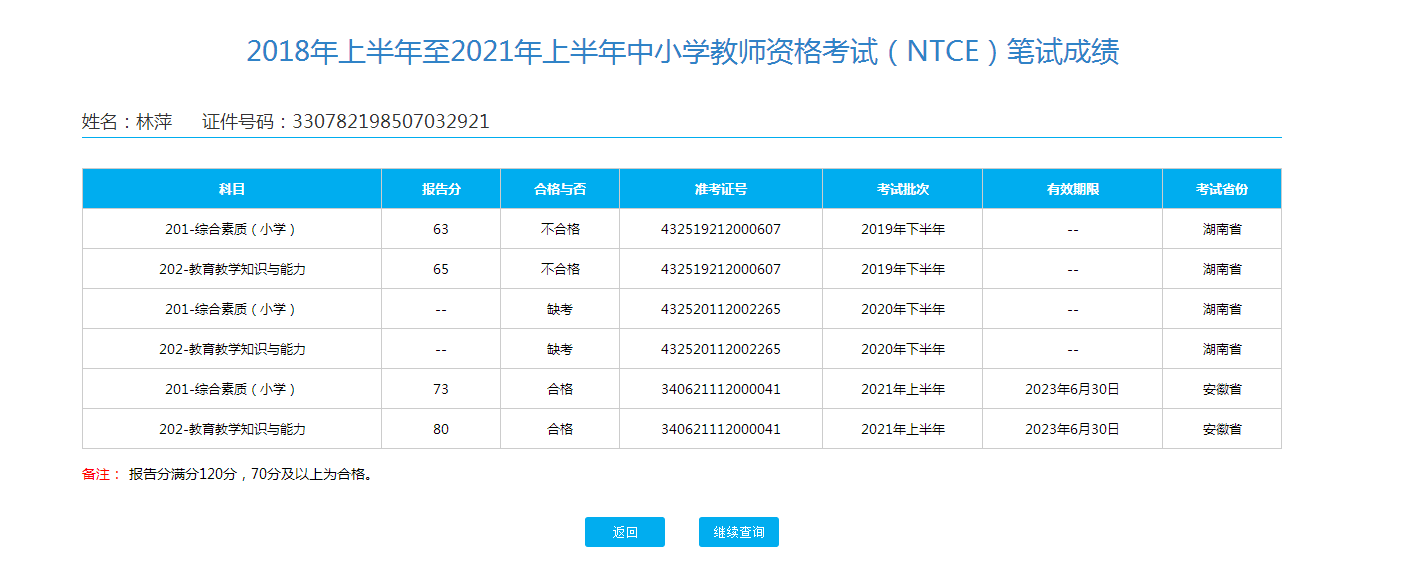Click 432520112002265 in the 2020年下半年 202-教育教学知识与能力 row

721,349
